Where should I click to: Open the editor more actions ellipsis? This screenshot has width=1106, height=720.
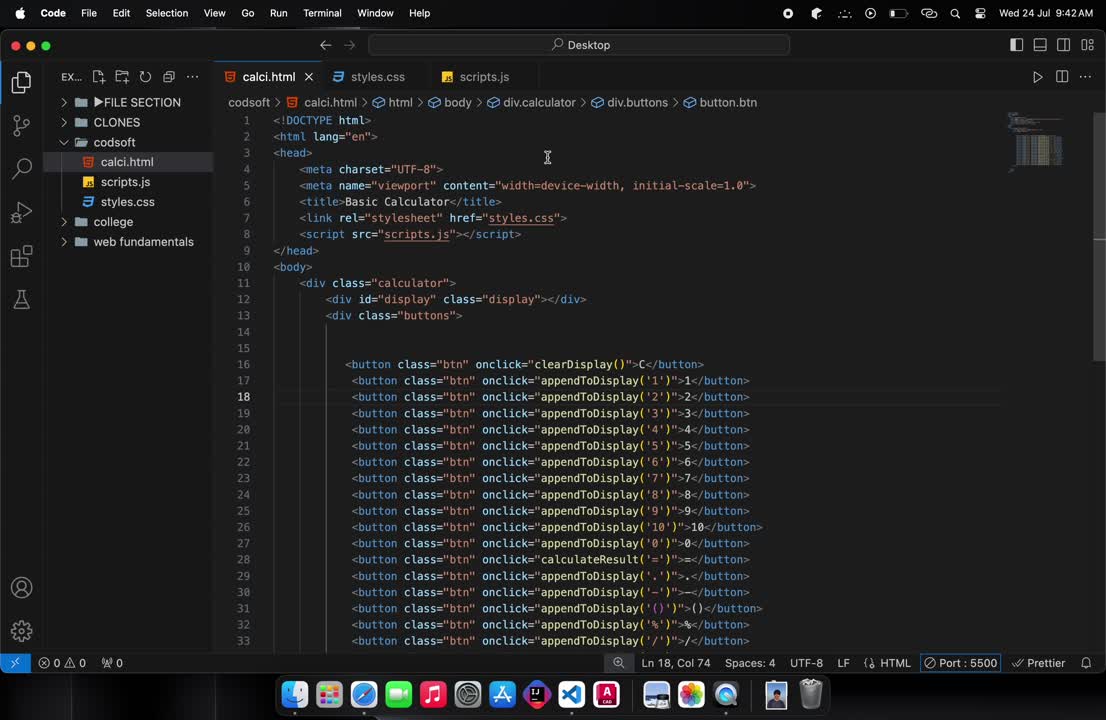point(1086,77)
